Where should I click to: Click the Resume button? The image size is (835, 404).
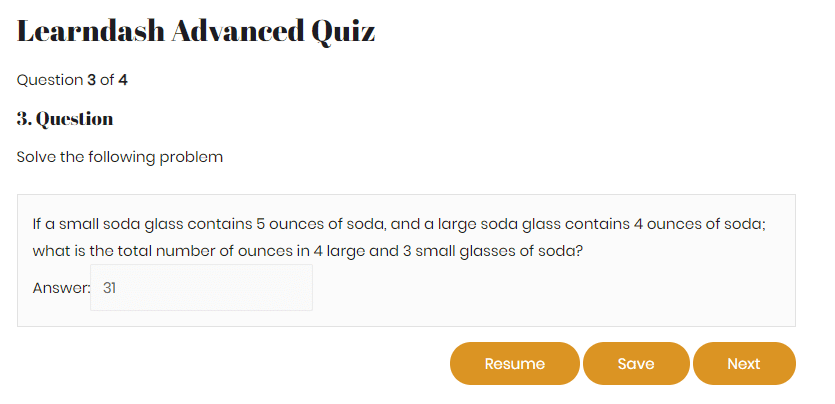tap(514, 364)
